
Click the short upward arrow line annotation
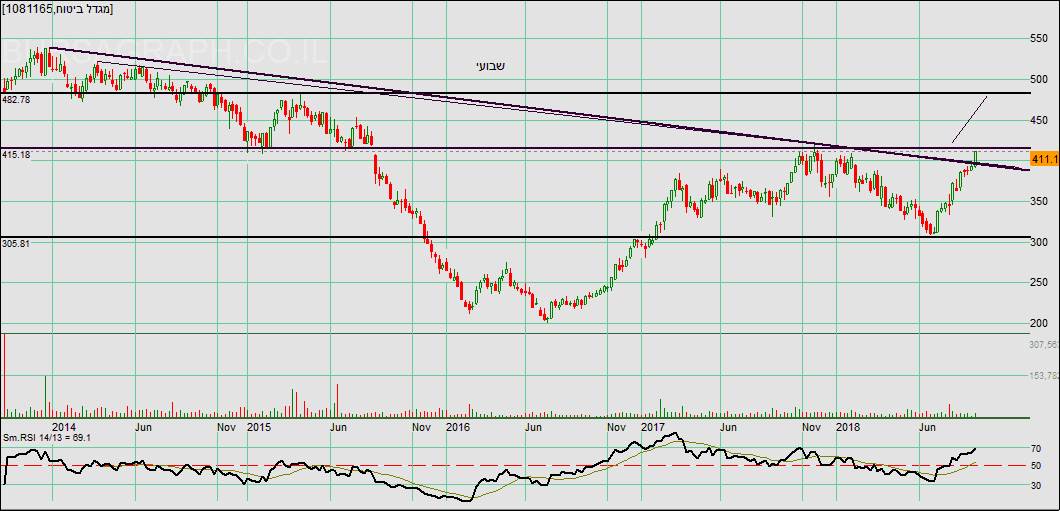969,119
